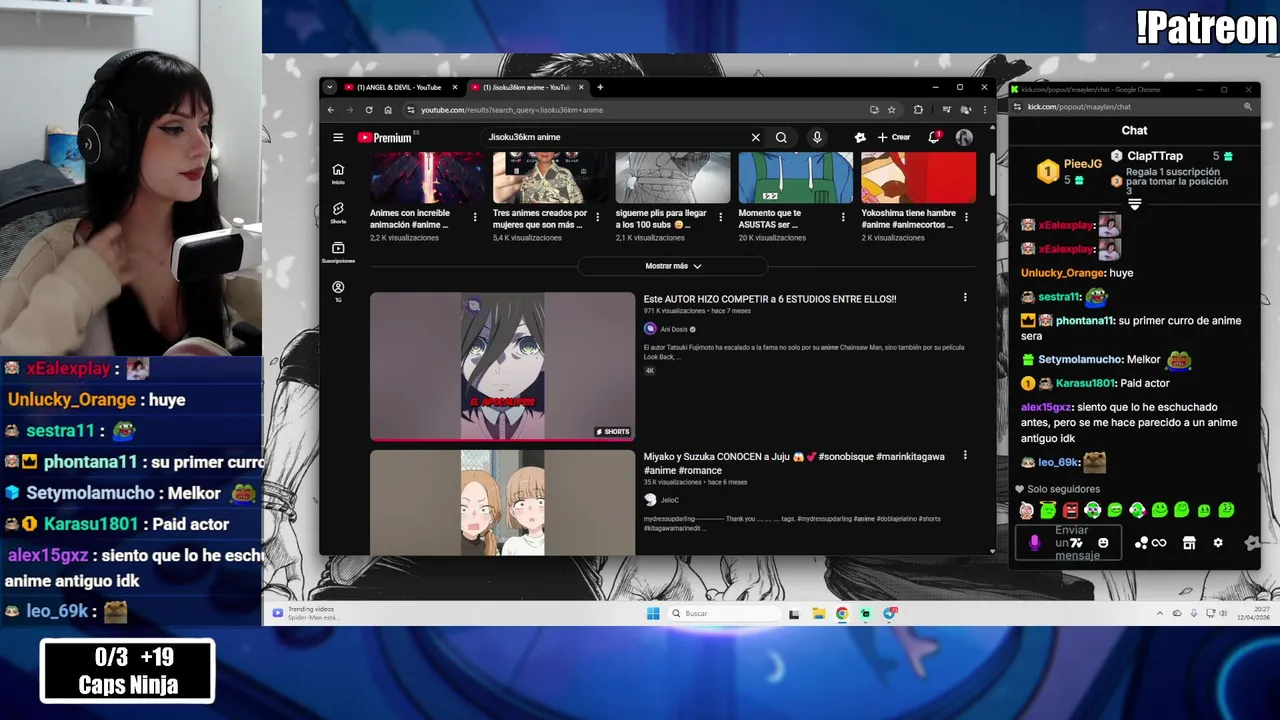Open Chrome extensions puzzle icon

pos(918,110)
